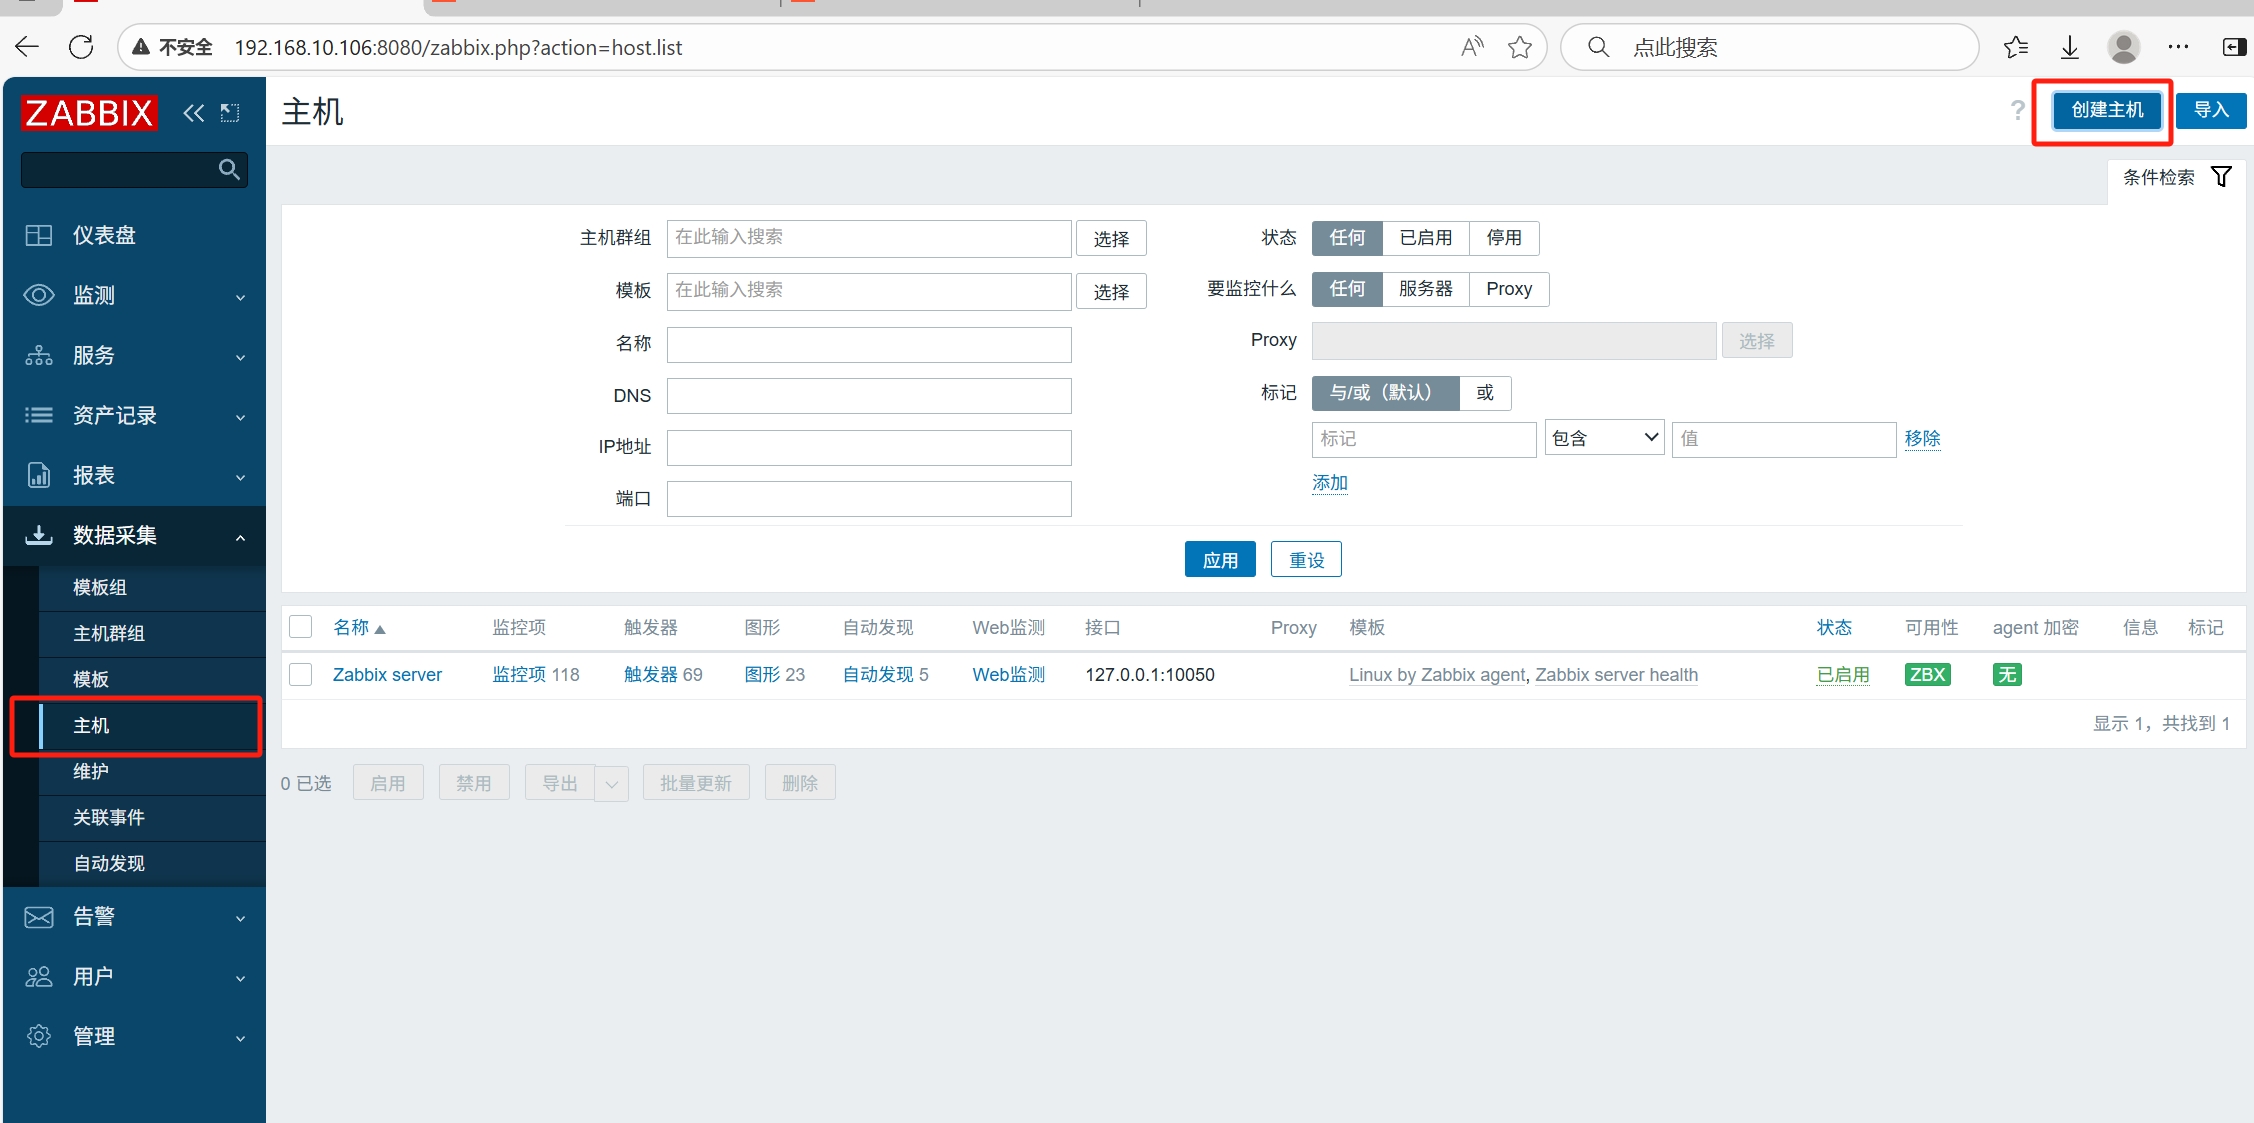Open the browser favorites list icon
The height and width of the screenshot is (1123, 2254).
tap(2016, 47)
